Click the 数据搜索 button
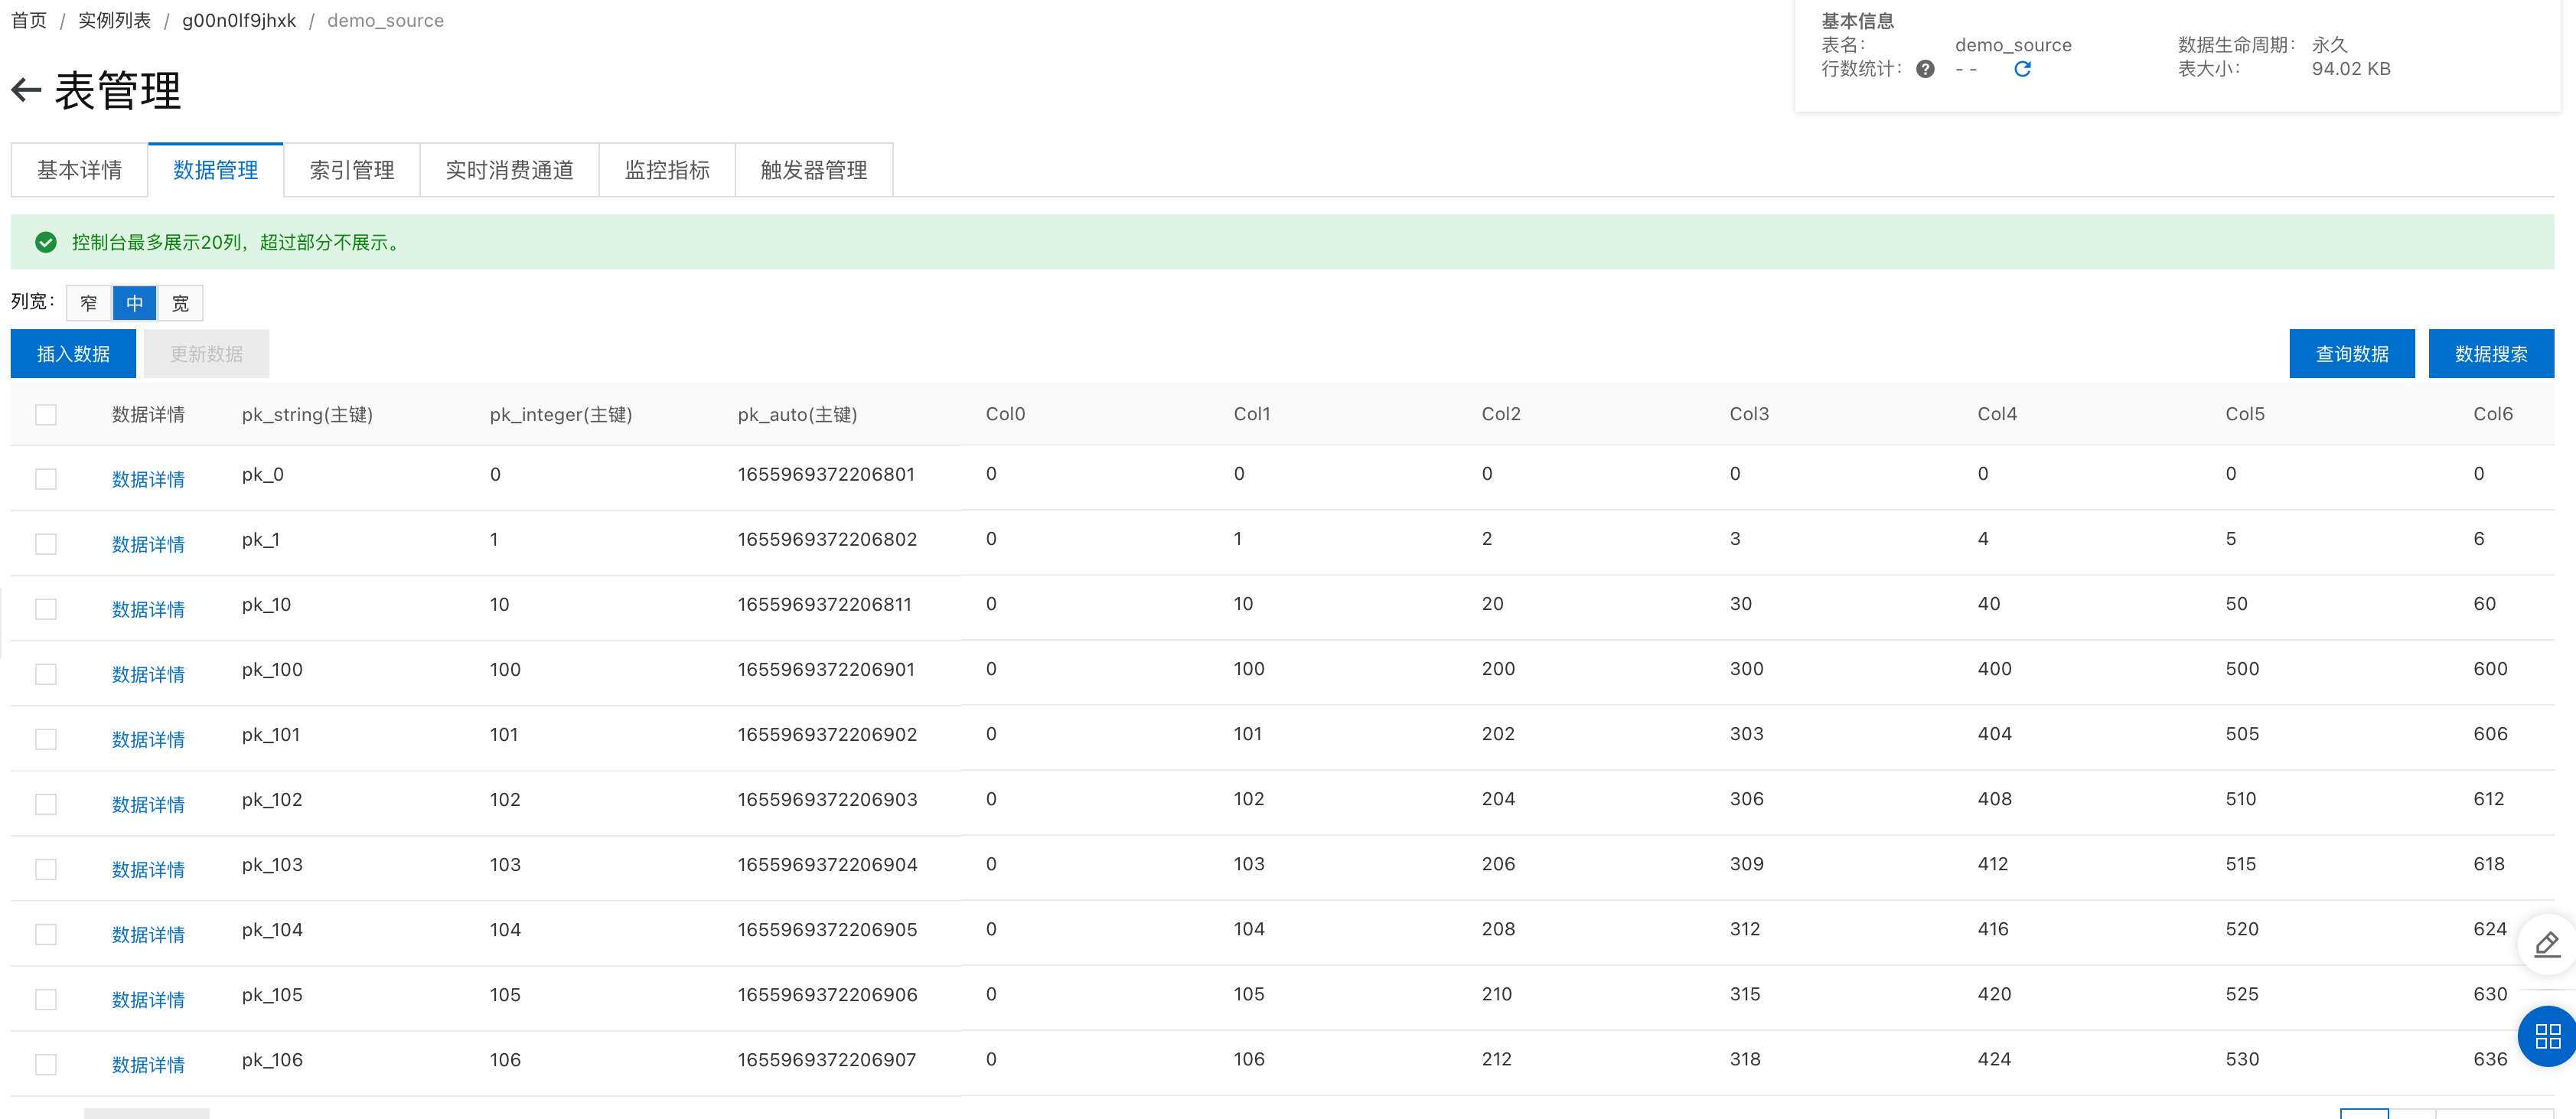2576x1119 pixels. (x=2490, y=354)
